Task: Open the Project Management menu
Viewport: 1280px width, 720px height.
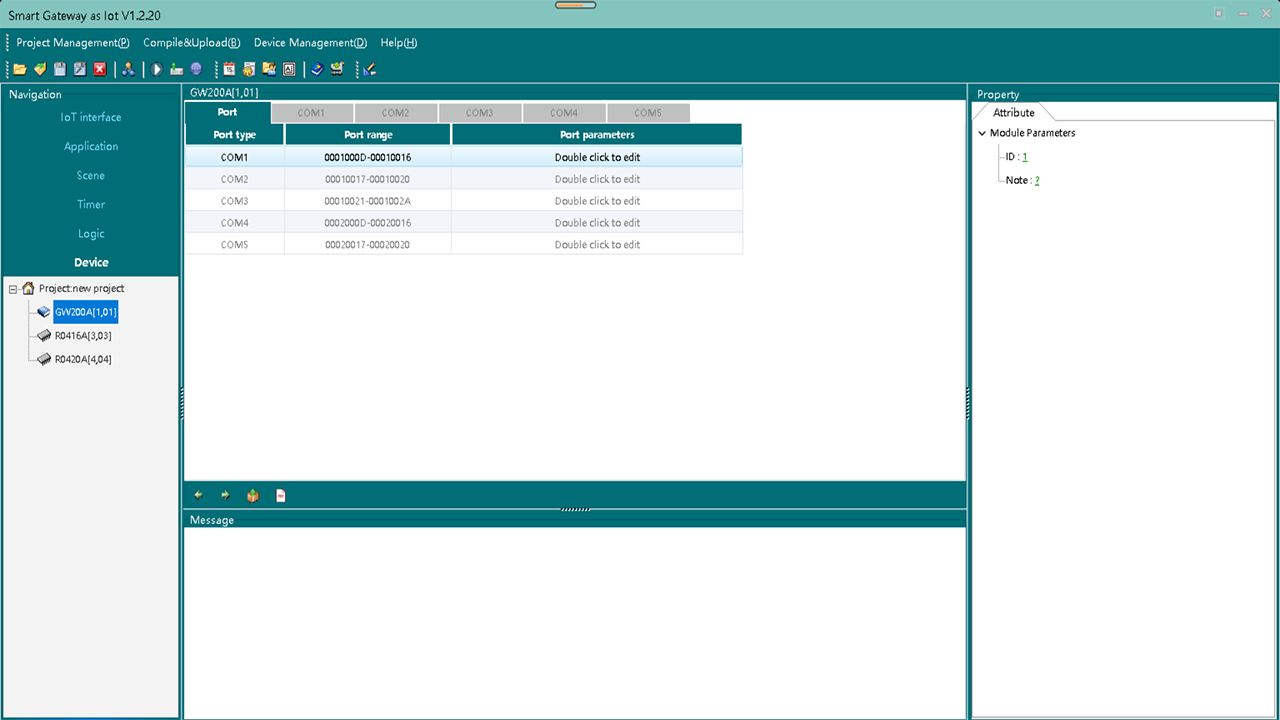Action: pyautogui.click(x=73, y=43)
